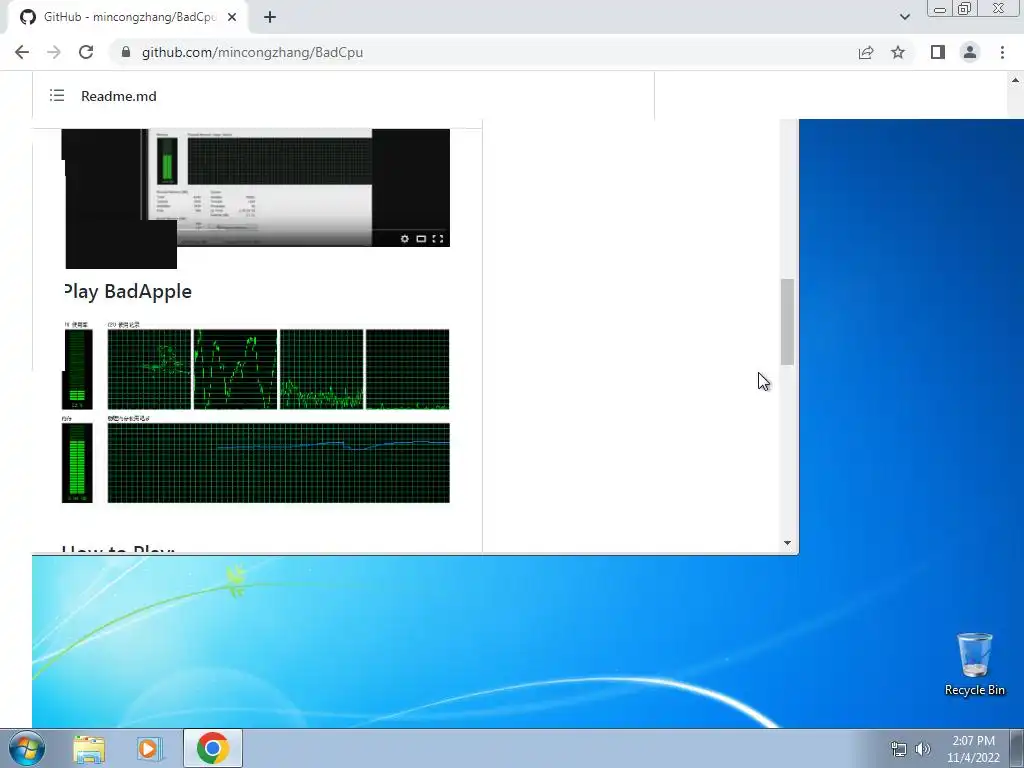Click the Chrome taskbar icon
The width and height of the screenshot is (1024, 768).
point(212,748)
